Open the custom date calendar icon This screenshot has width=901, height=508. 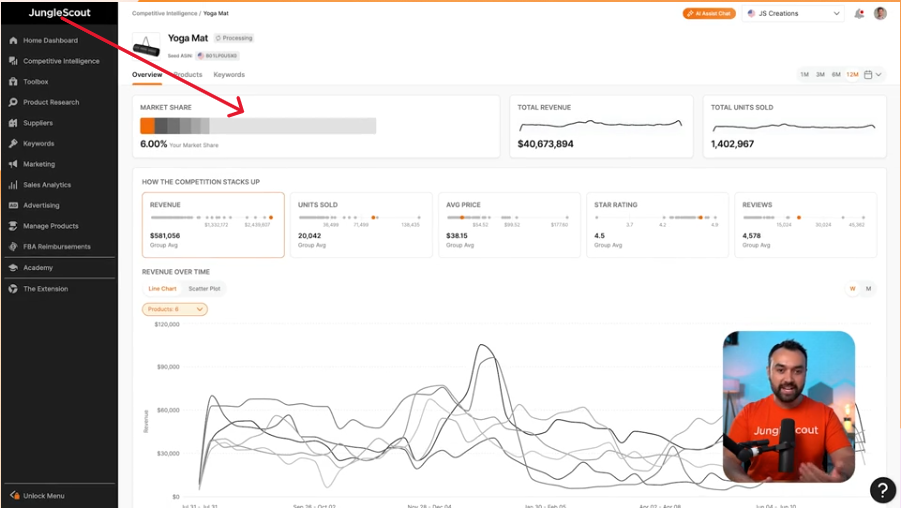point(868,75)
